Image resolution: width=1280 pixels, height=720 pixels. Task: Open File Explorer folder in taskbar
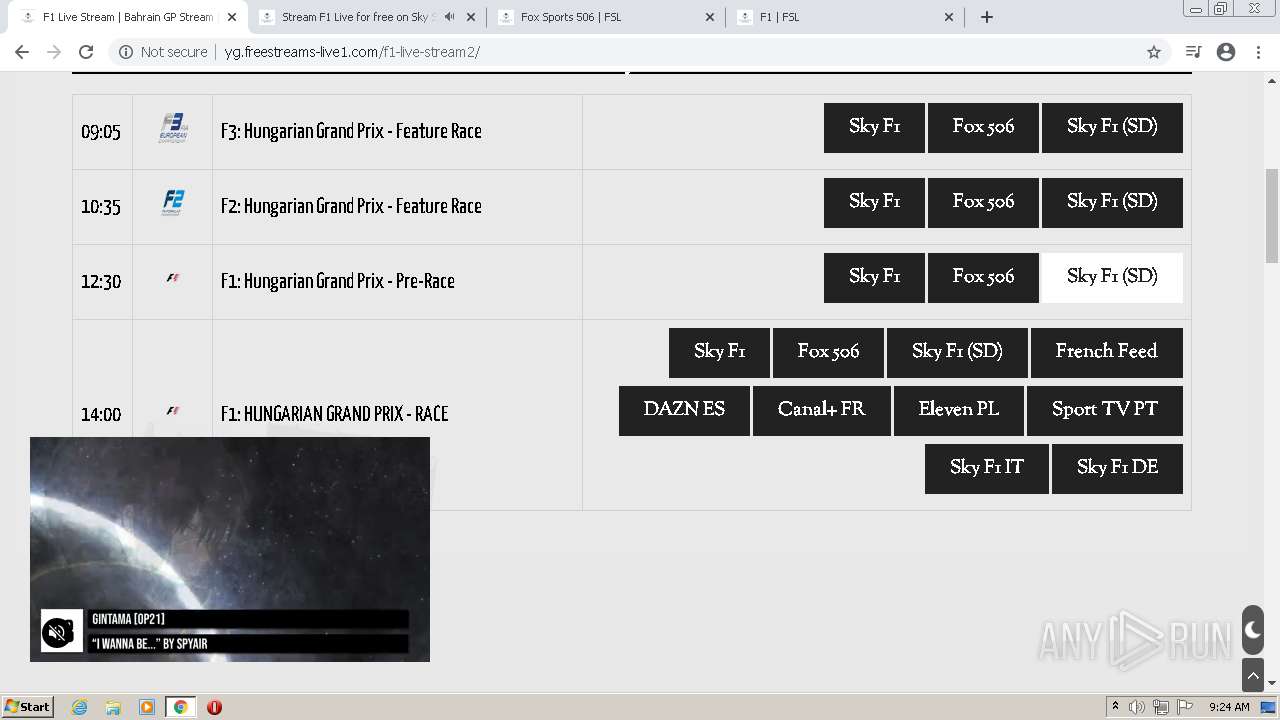(x=113, y=707)
